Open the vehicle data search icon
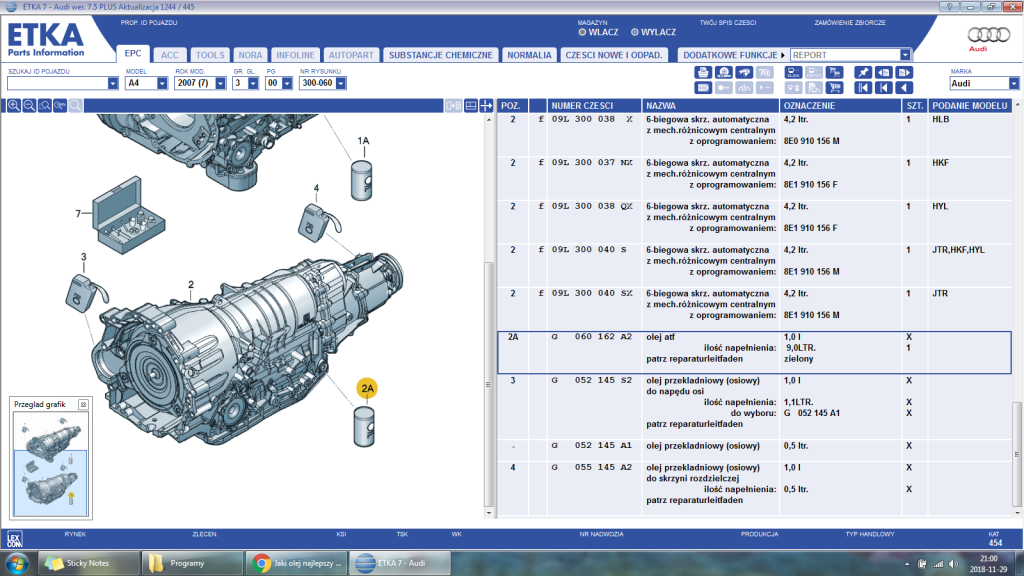Image resolution: width=1024 pixels, height=576 pixels. 724,72
